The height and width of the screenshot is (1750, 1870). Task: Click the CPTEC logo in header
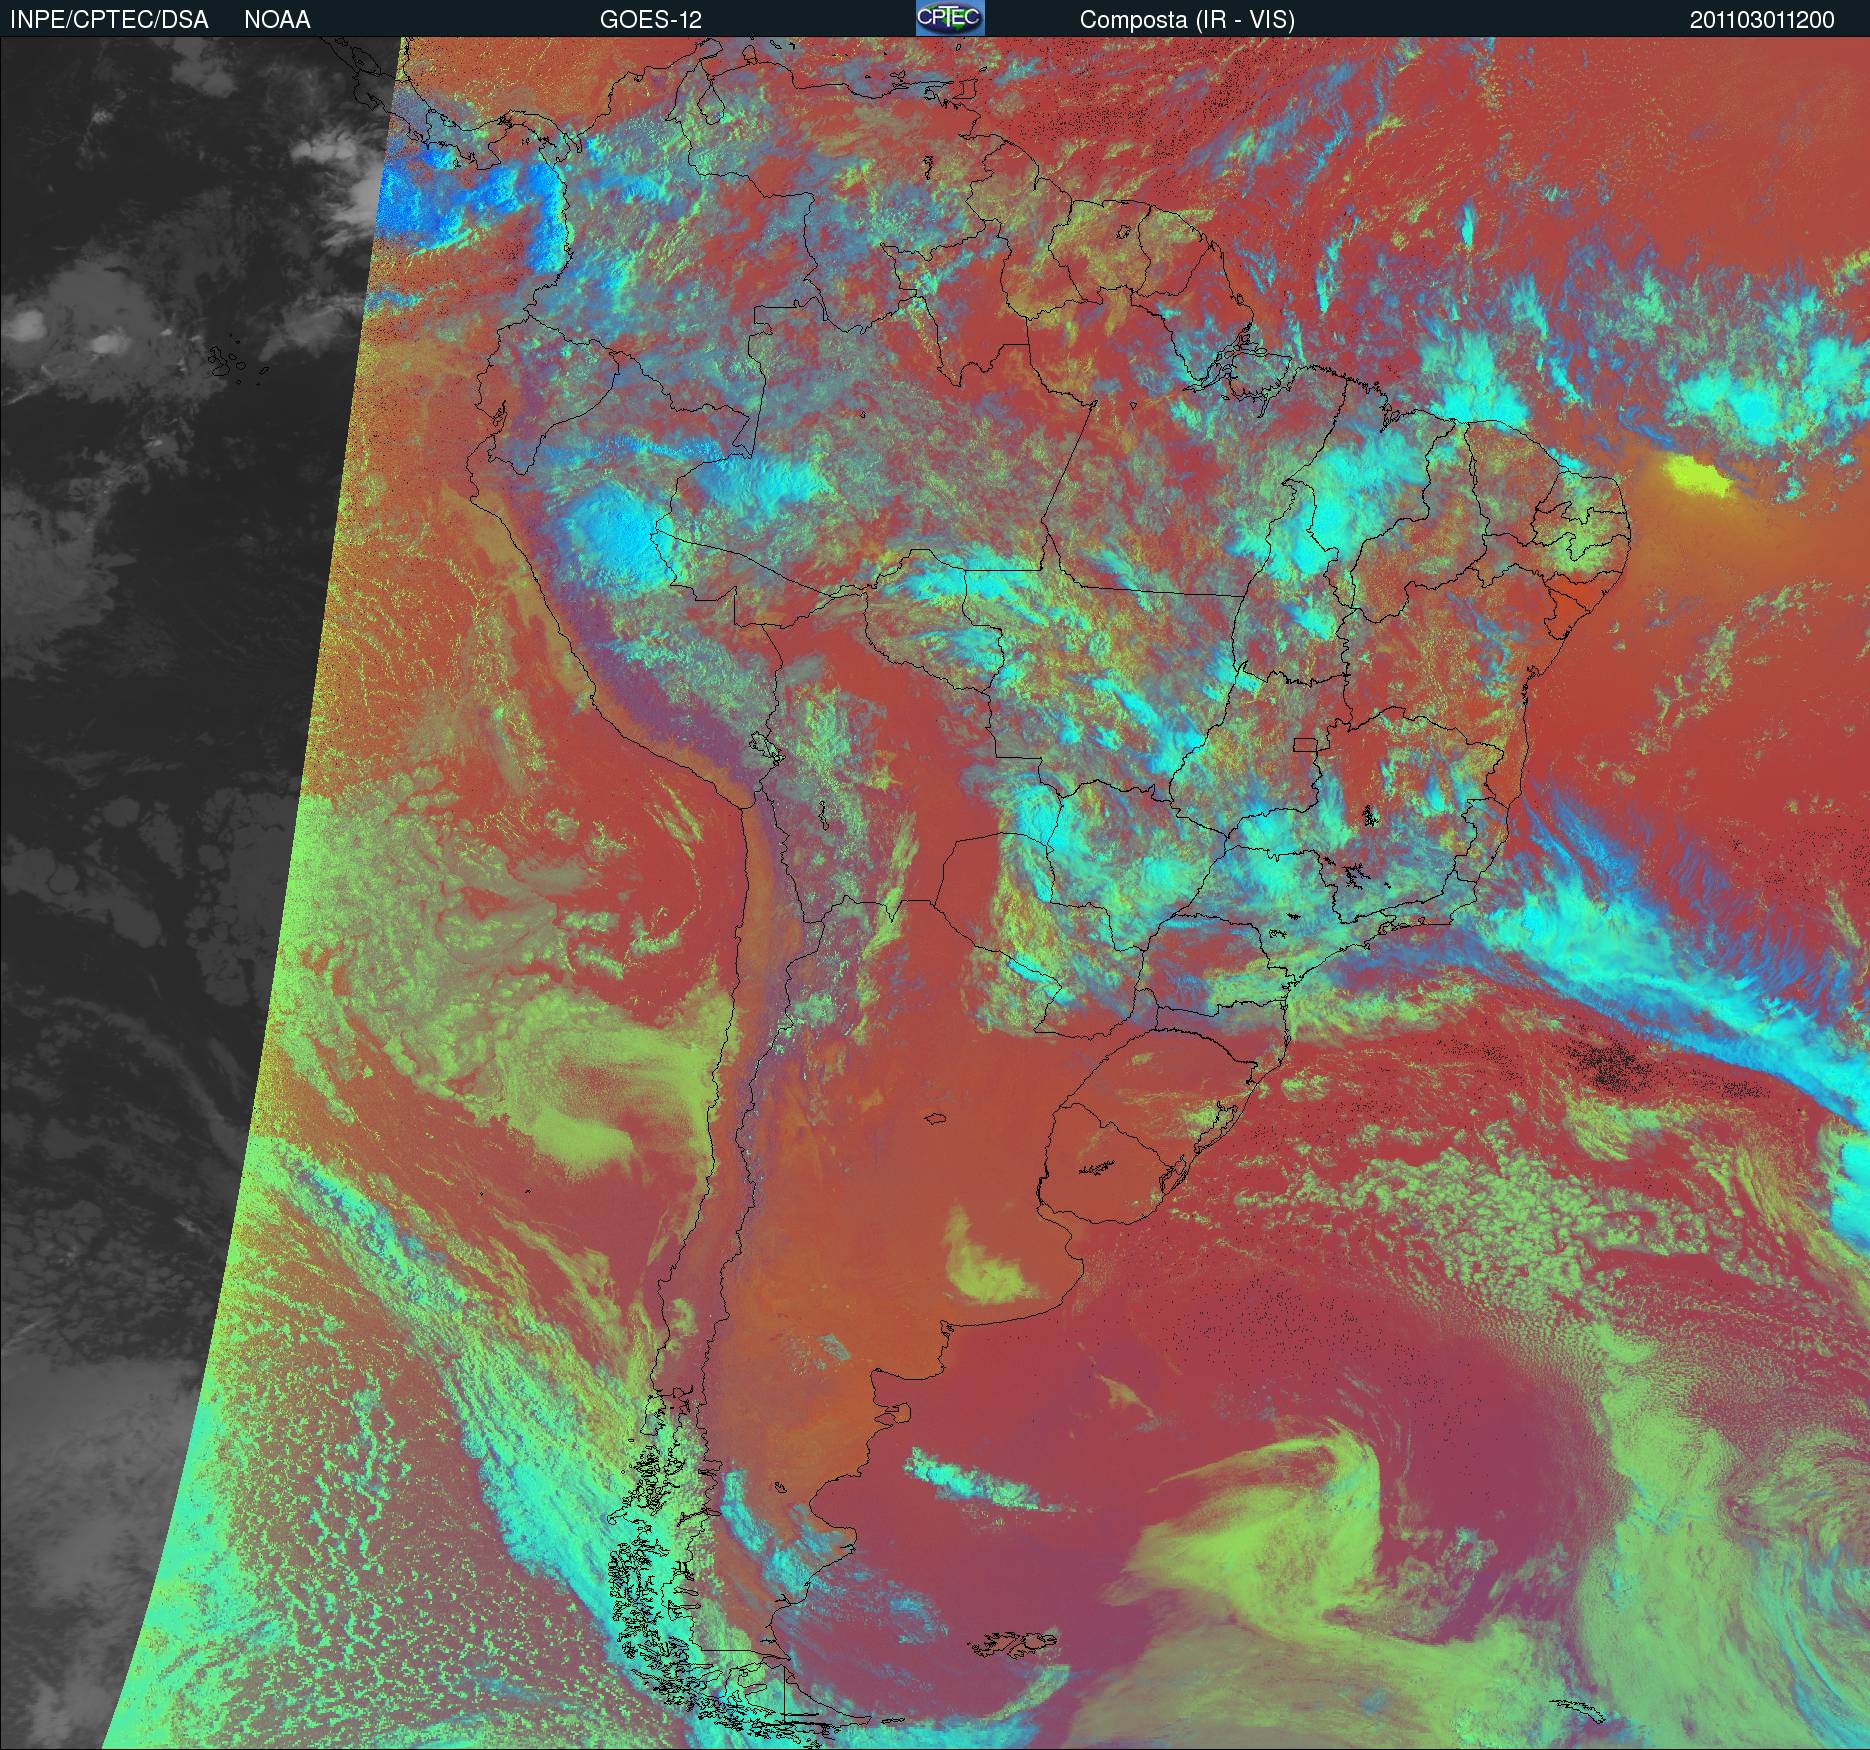pos(950,18)
